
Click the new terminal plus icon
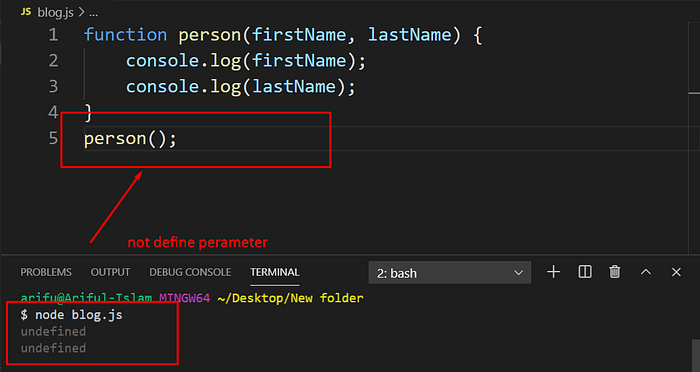[554, 272]
